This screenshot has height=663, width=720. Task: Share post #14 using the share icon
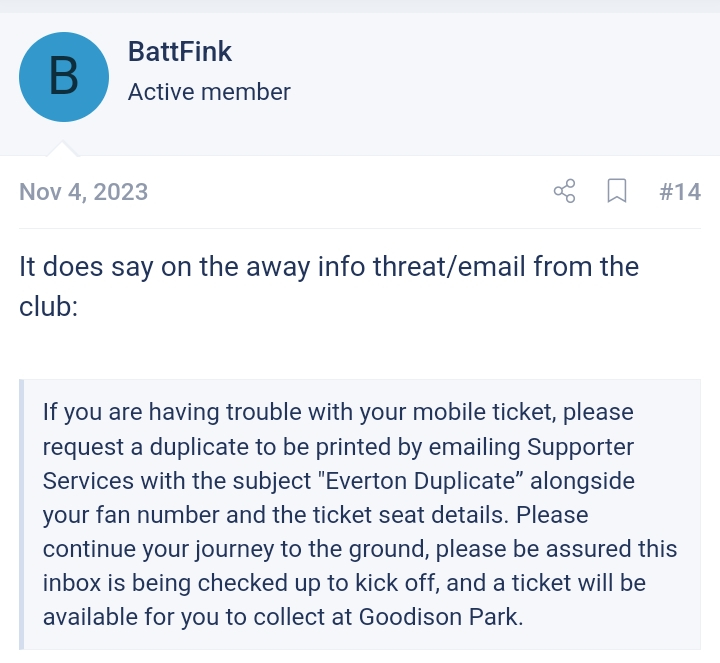(564, 191)
